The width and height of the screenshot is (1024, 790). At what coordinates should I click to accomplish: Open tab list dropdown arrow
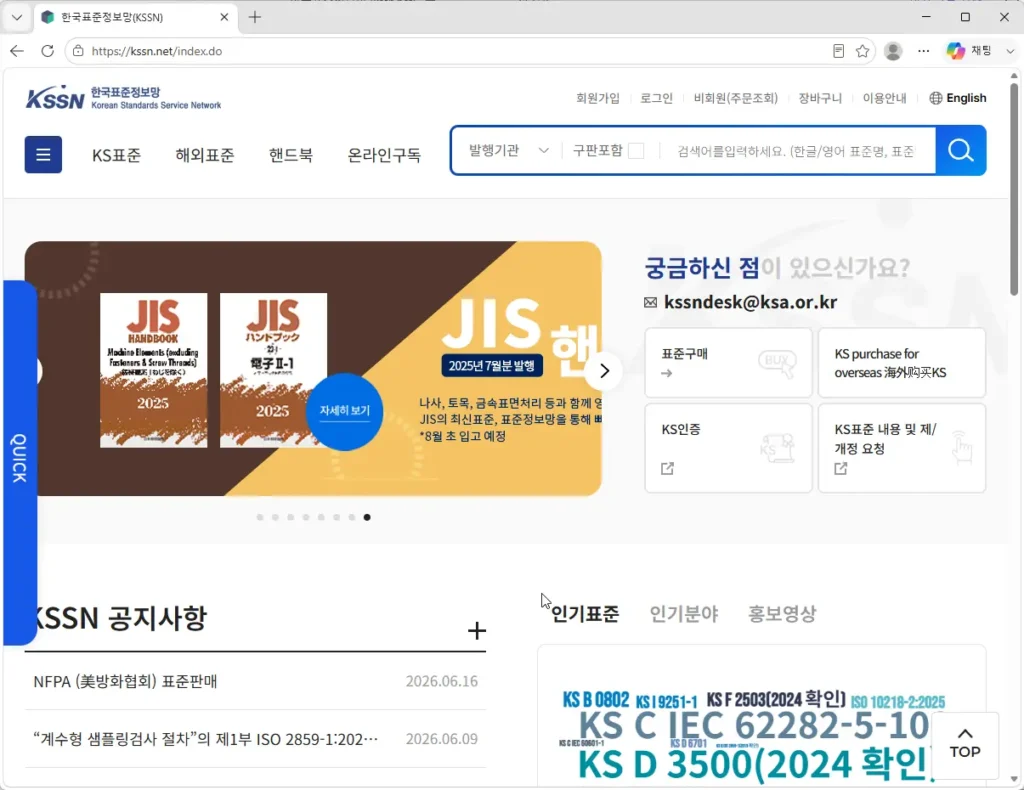tap(17, 17)
